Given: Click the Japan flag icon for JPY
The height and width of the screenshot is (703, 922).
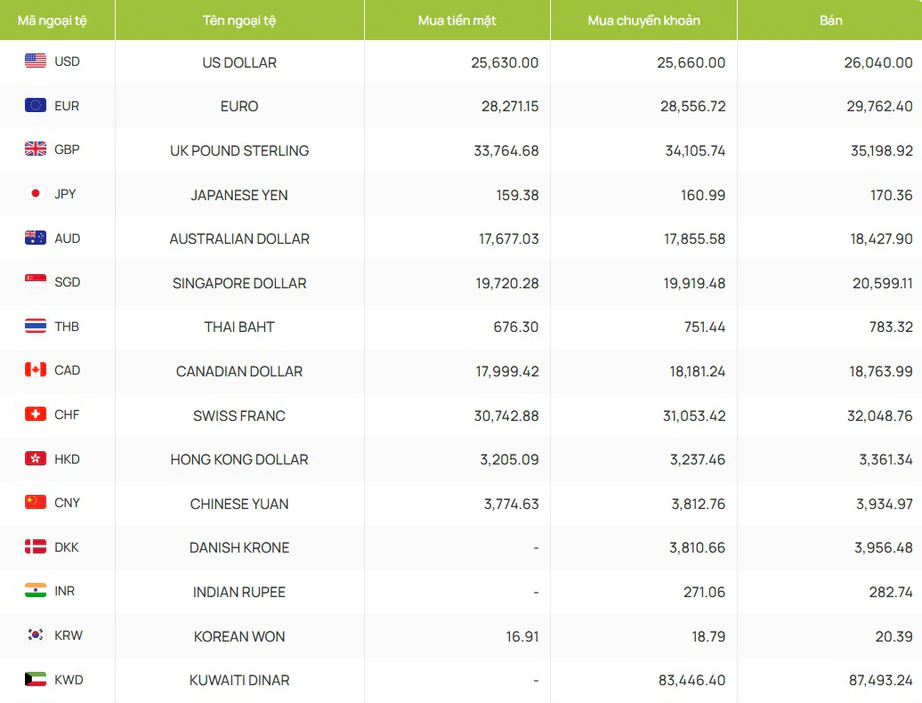Looking at the screenshot, I should tap(35, 193).
